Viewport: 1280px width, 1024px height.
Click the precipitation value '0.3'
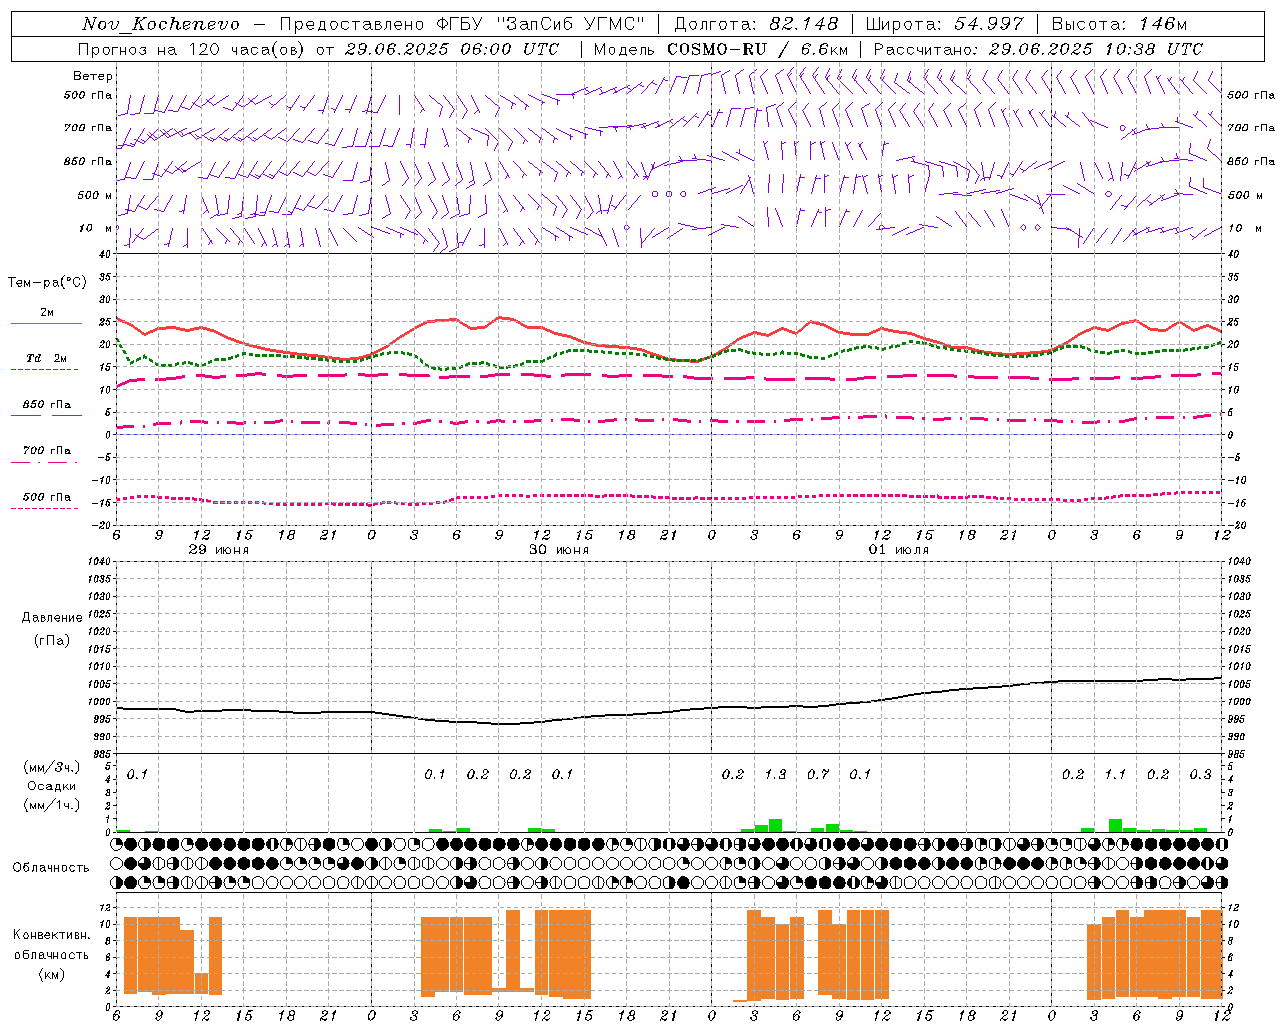[x=1200, y=774]
